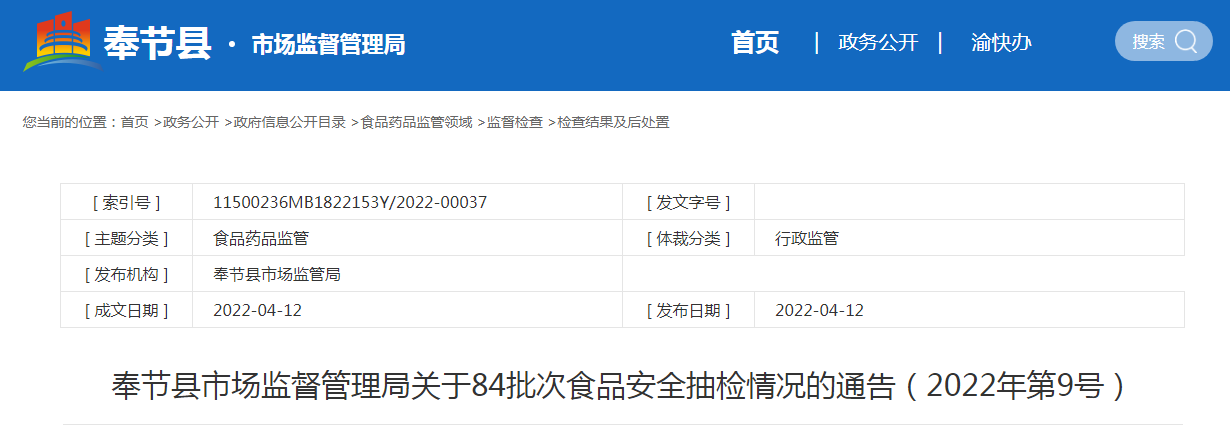
Task: Navigate to 政府信息公开目录 breadcrumb link
Action: [x=290, y=122]
